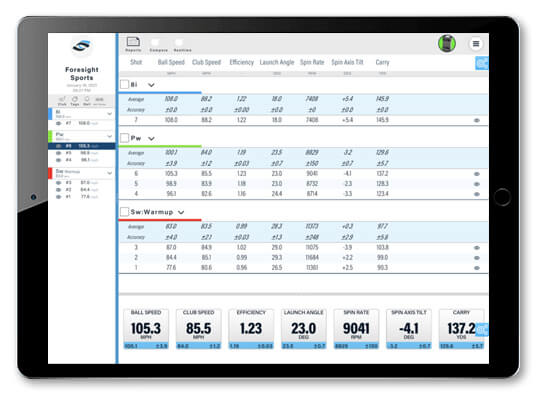Open the user profile avatar
Viewport: 536px width, 395px height.
pos(447,44)
